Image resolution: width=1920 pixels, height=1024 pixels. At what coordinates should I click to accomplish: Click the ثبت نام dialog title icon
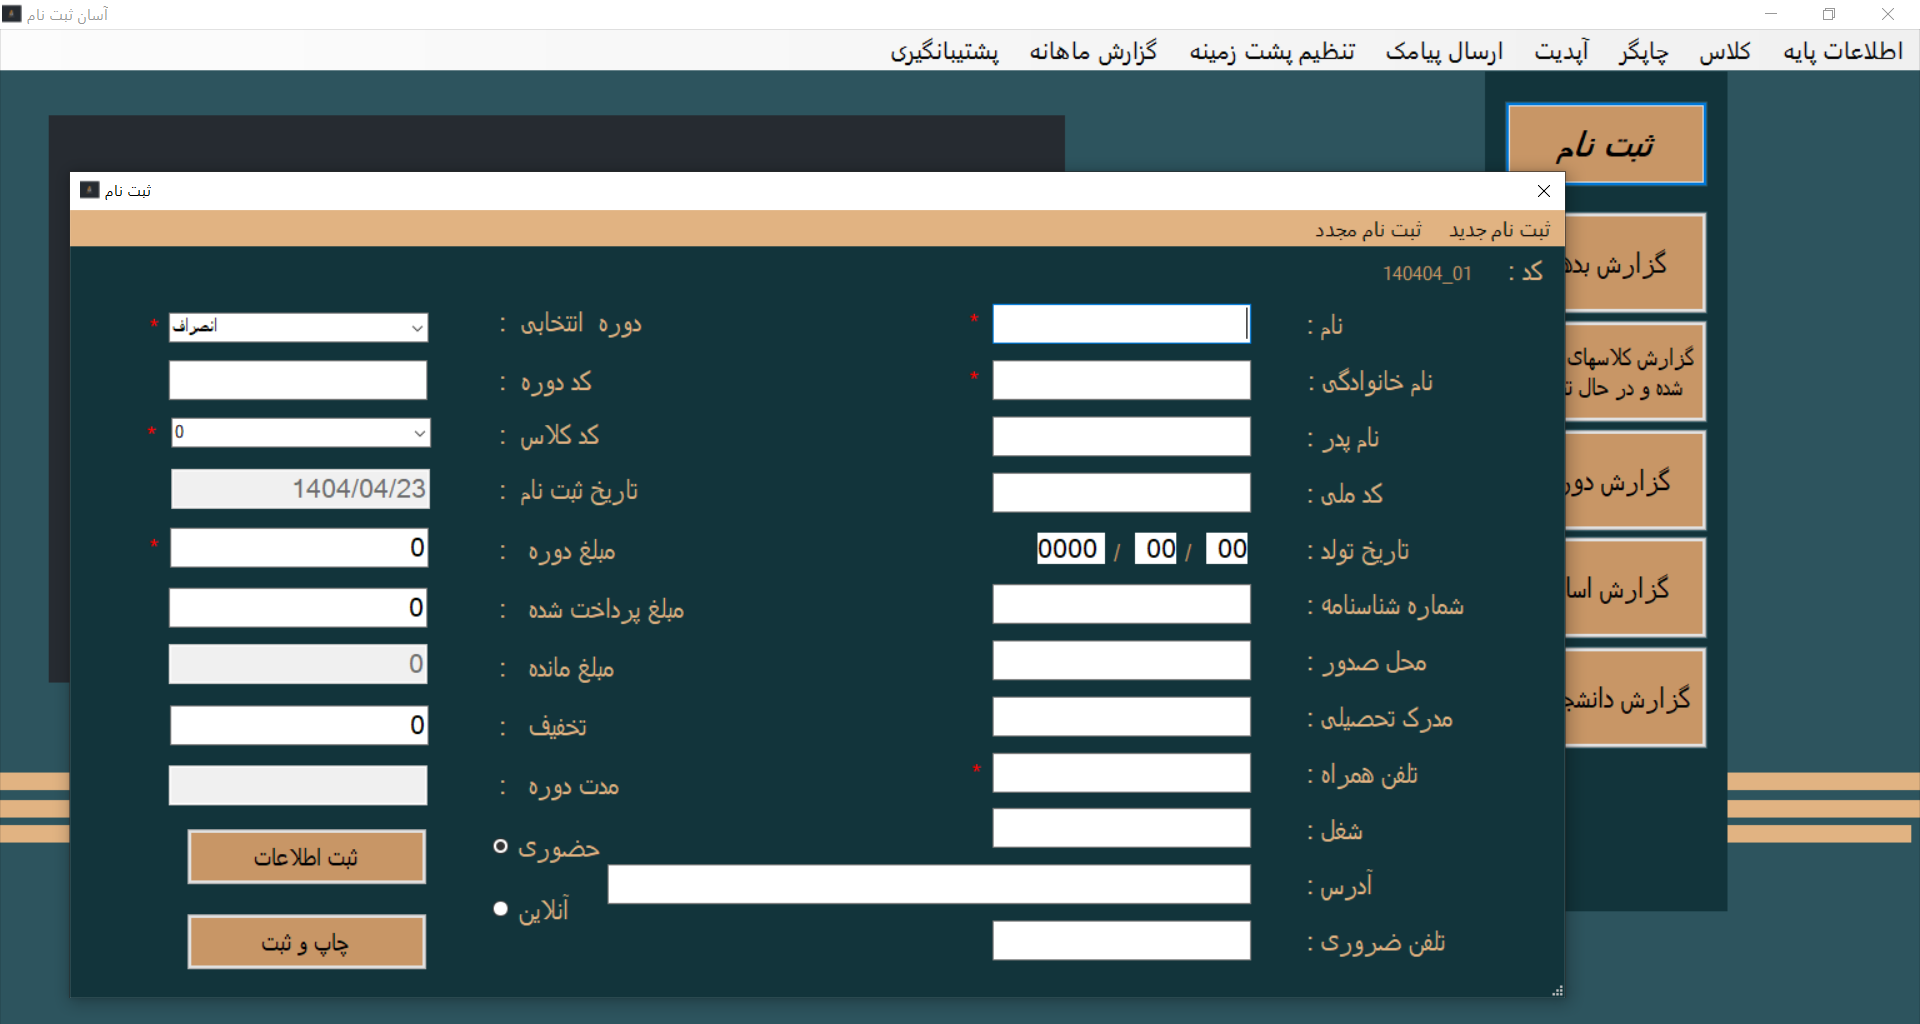point(90,190)
